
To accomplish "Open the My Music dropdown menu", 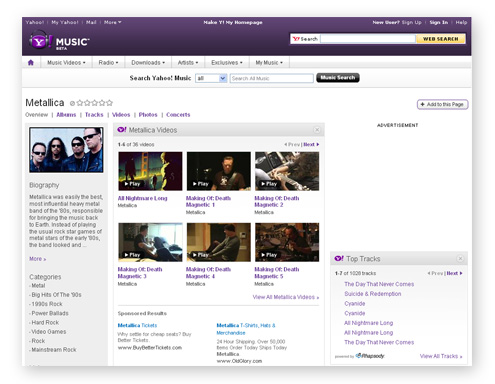I will pos(269,62).
